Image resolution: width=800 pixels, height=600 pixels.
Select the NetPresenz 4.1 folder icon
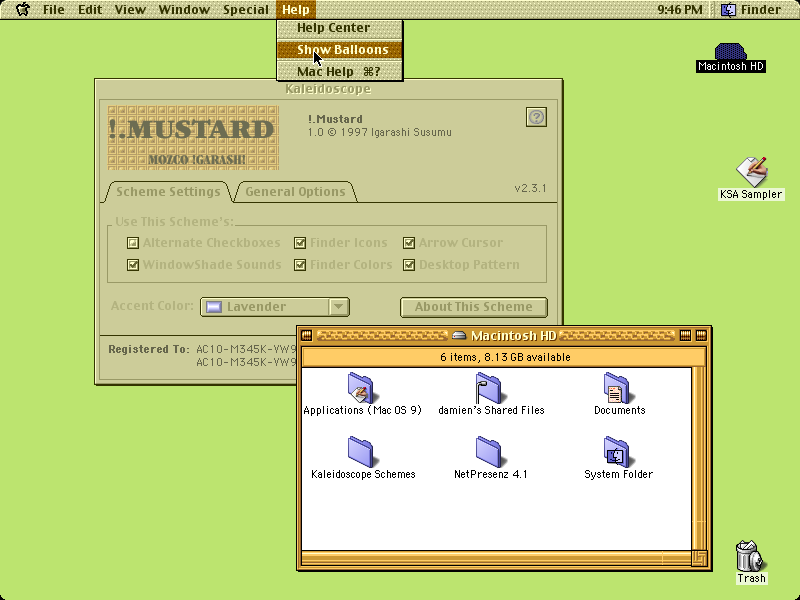tap(489, 452)
